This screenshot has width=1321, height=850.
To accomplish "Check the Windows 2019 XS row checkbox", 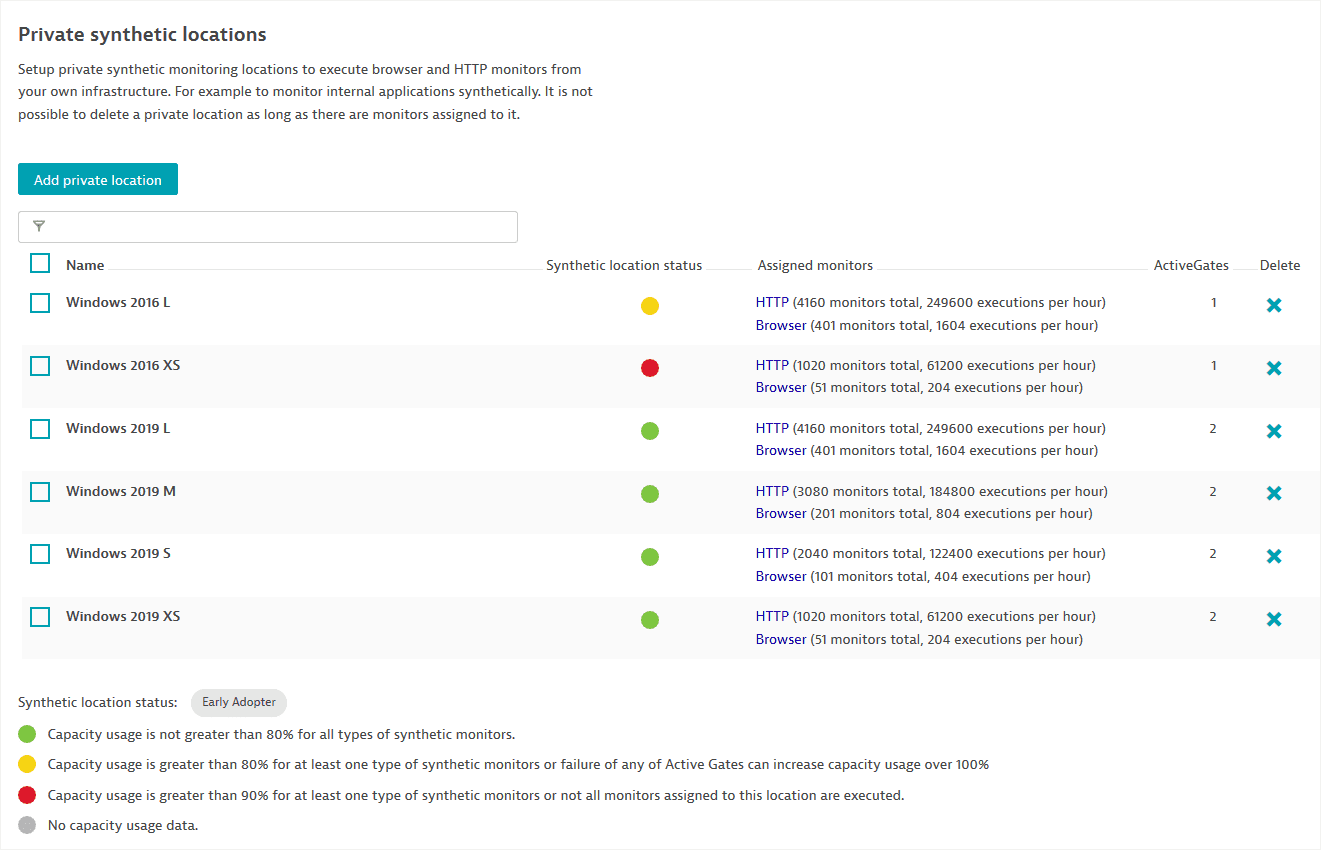I will [40, 617].
